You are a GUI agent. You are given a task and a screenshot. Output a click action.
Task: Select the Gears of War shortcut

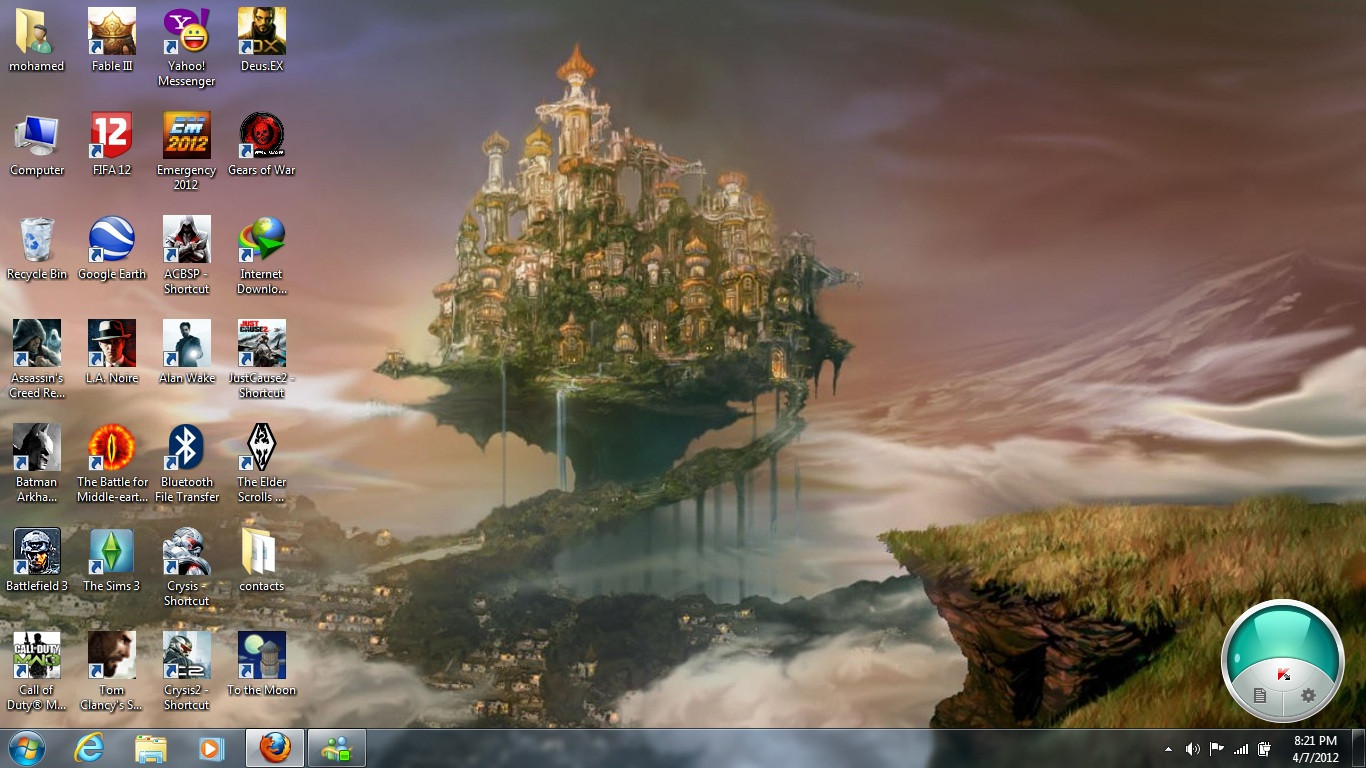click(262, 144)
